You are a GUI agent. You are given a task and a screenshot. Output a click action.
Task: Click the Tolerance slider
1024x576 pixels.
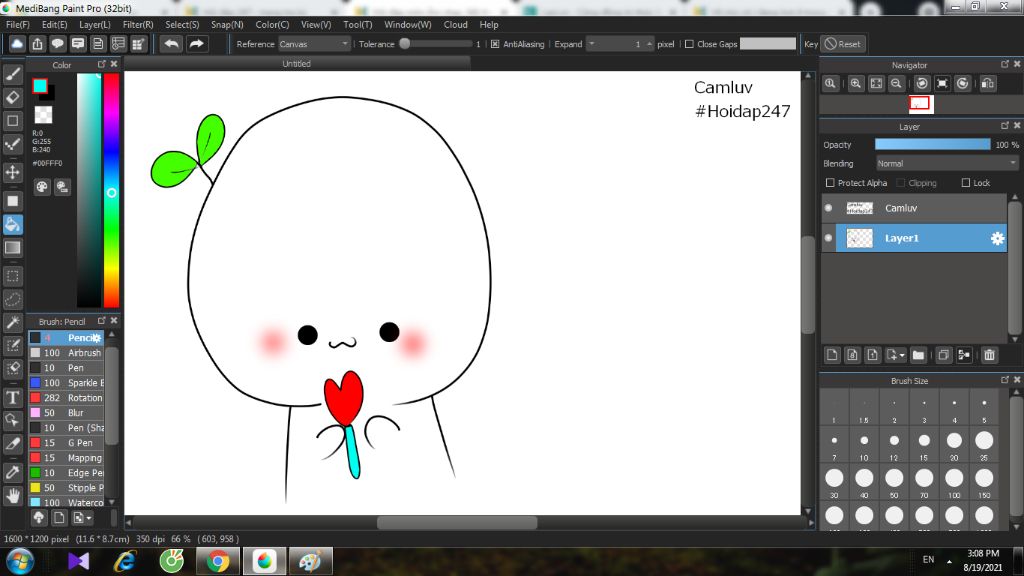[x=436, y=44]
